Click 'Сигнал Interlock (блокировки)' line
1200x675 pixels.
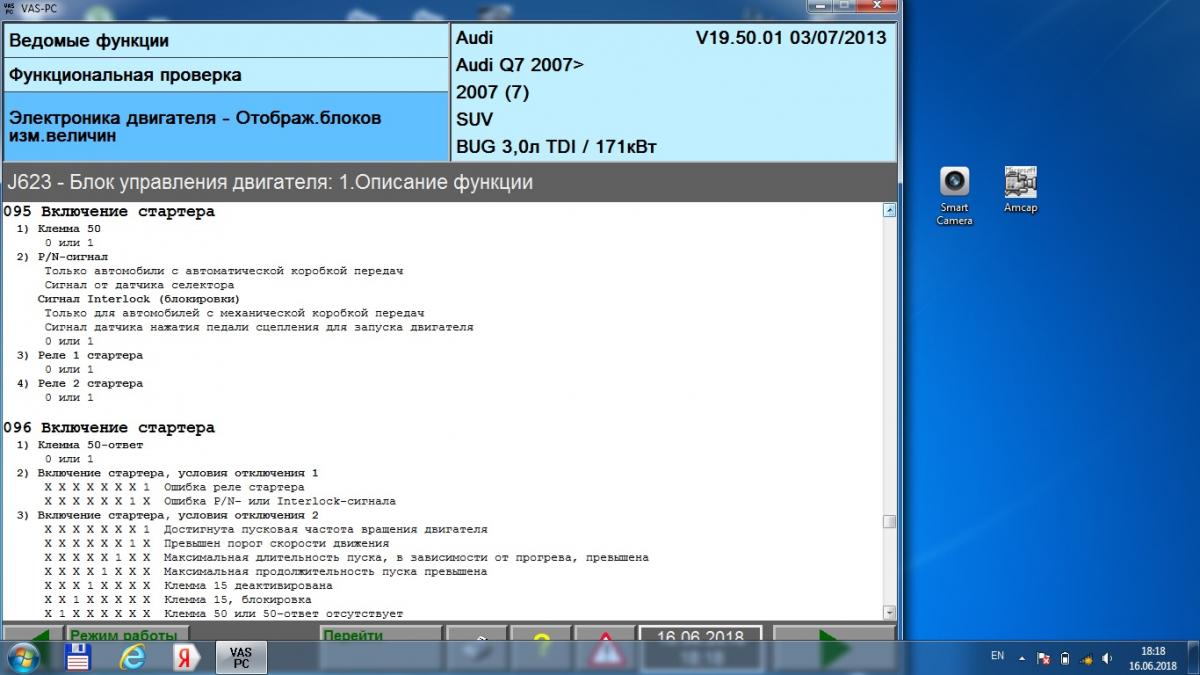pyautogui.click(x=139, y=299)
